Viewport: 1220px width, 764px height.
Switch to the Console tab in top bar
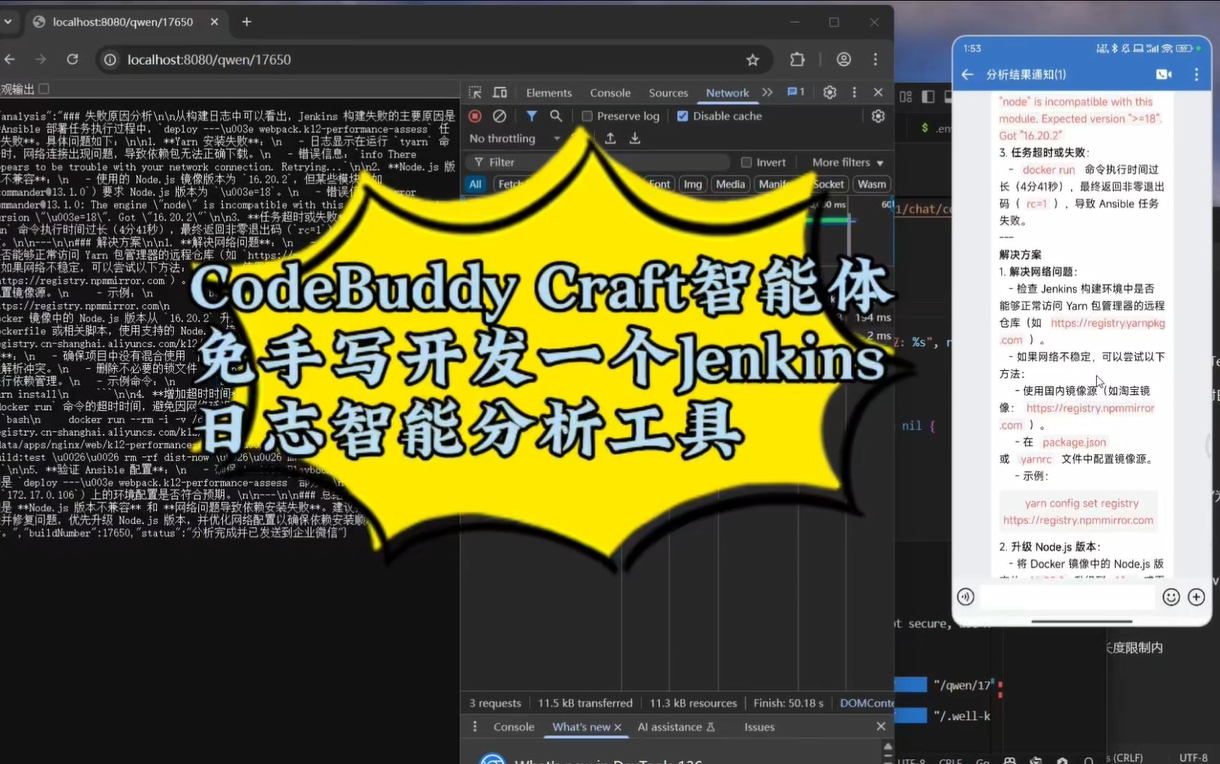[610, 92]
